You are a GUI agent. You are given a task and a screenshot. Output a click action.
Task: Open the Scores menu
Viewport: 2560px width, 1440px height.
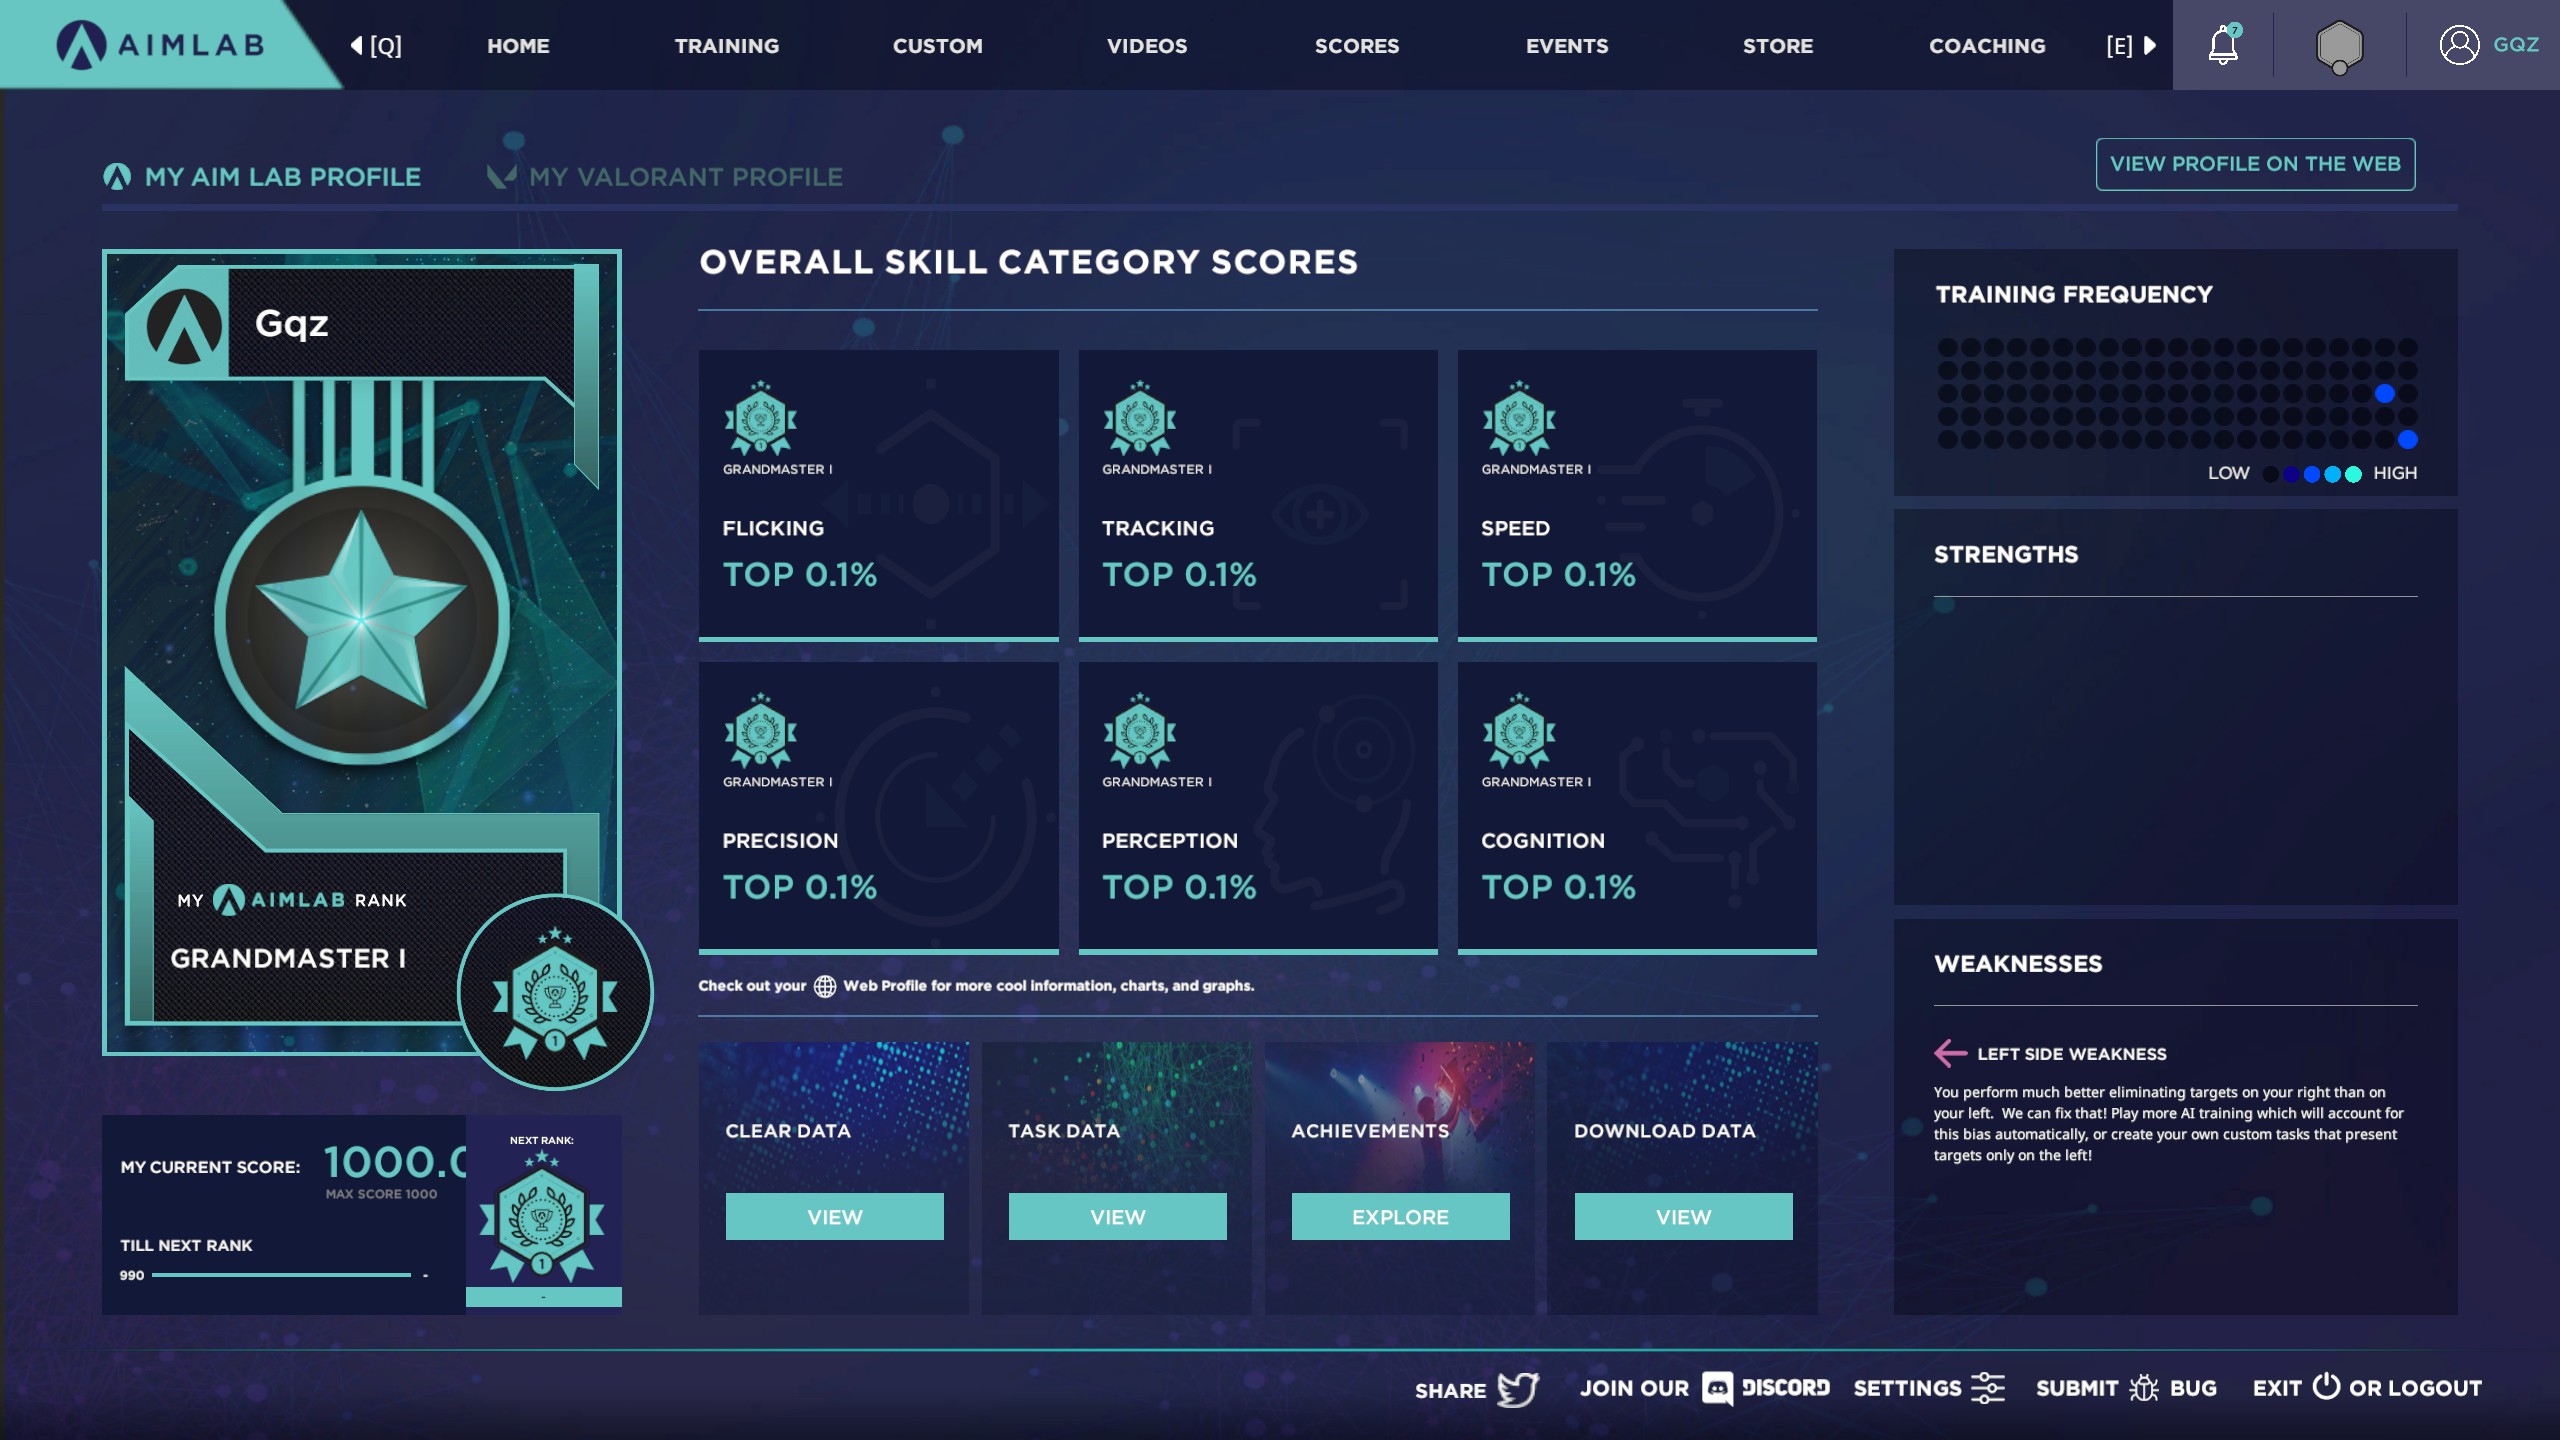point(1356,46)
